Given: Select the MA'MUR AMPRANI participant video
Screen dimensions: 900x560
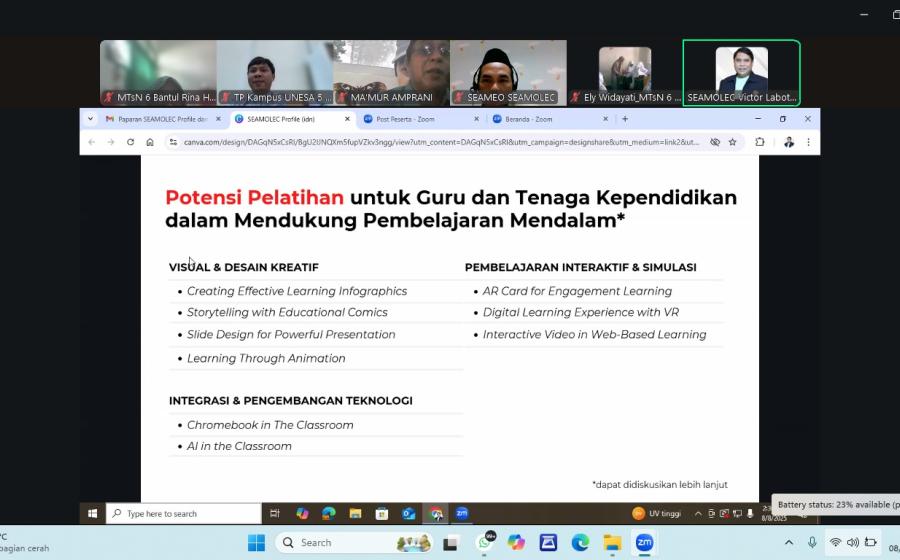Looking at the screenshot, I should tap(391, 73).
